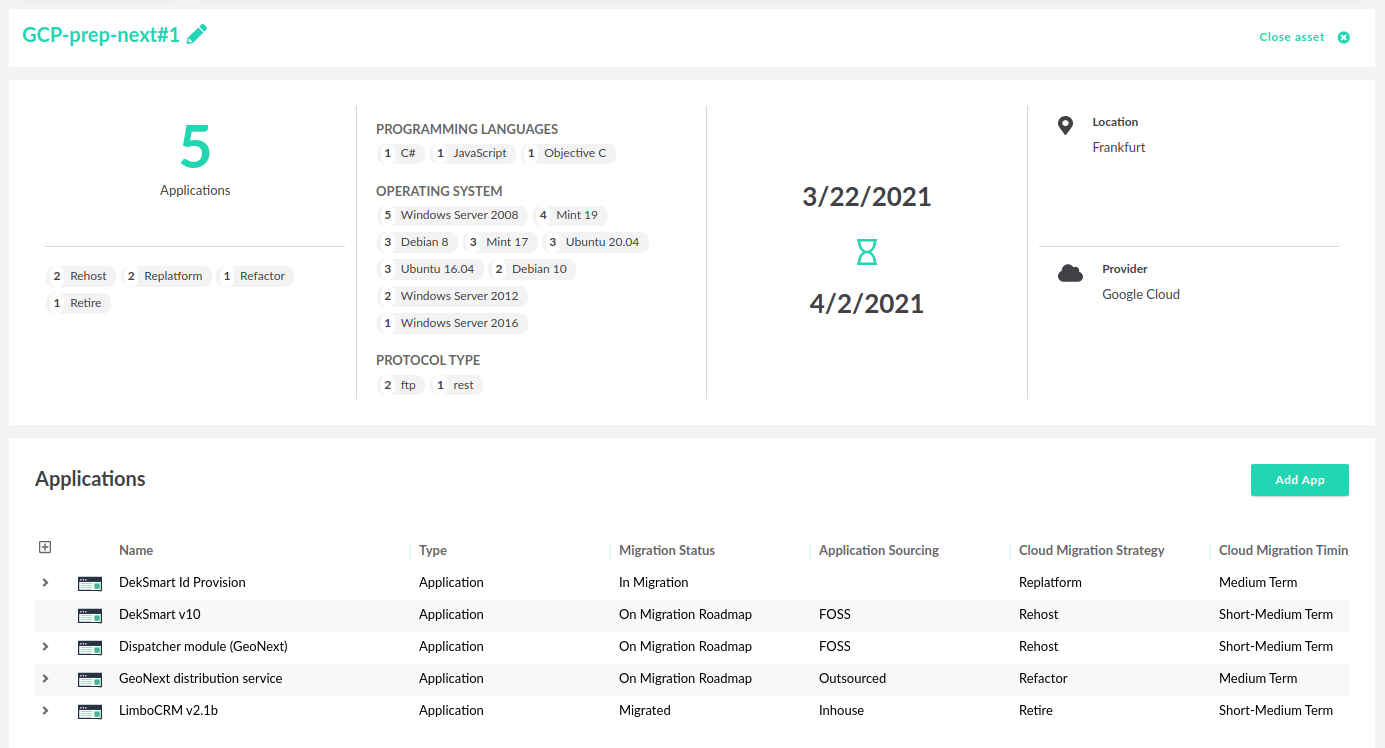Click the app icon for DekSmart v10
Image resolution: width=1385 pixels, height=748 pixels.
[90, 615]
